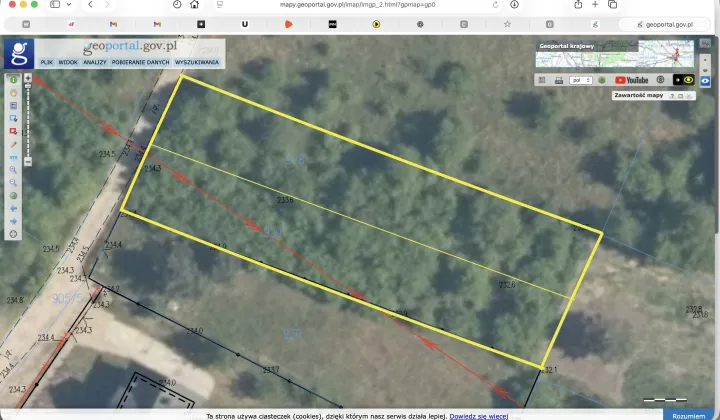The width and height of the screenshot is (720, 420).
Task: Open the WYSZUKIWANIA menu
Action: pyautogui.click(x=197, y=62)
